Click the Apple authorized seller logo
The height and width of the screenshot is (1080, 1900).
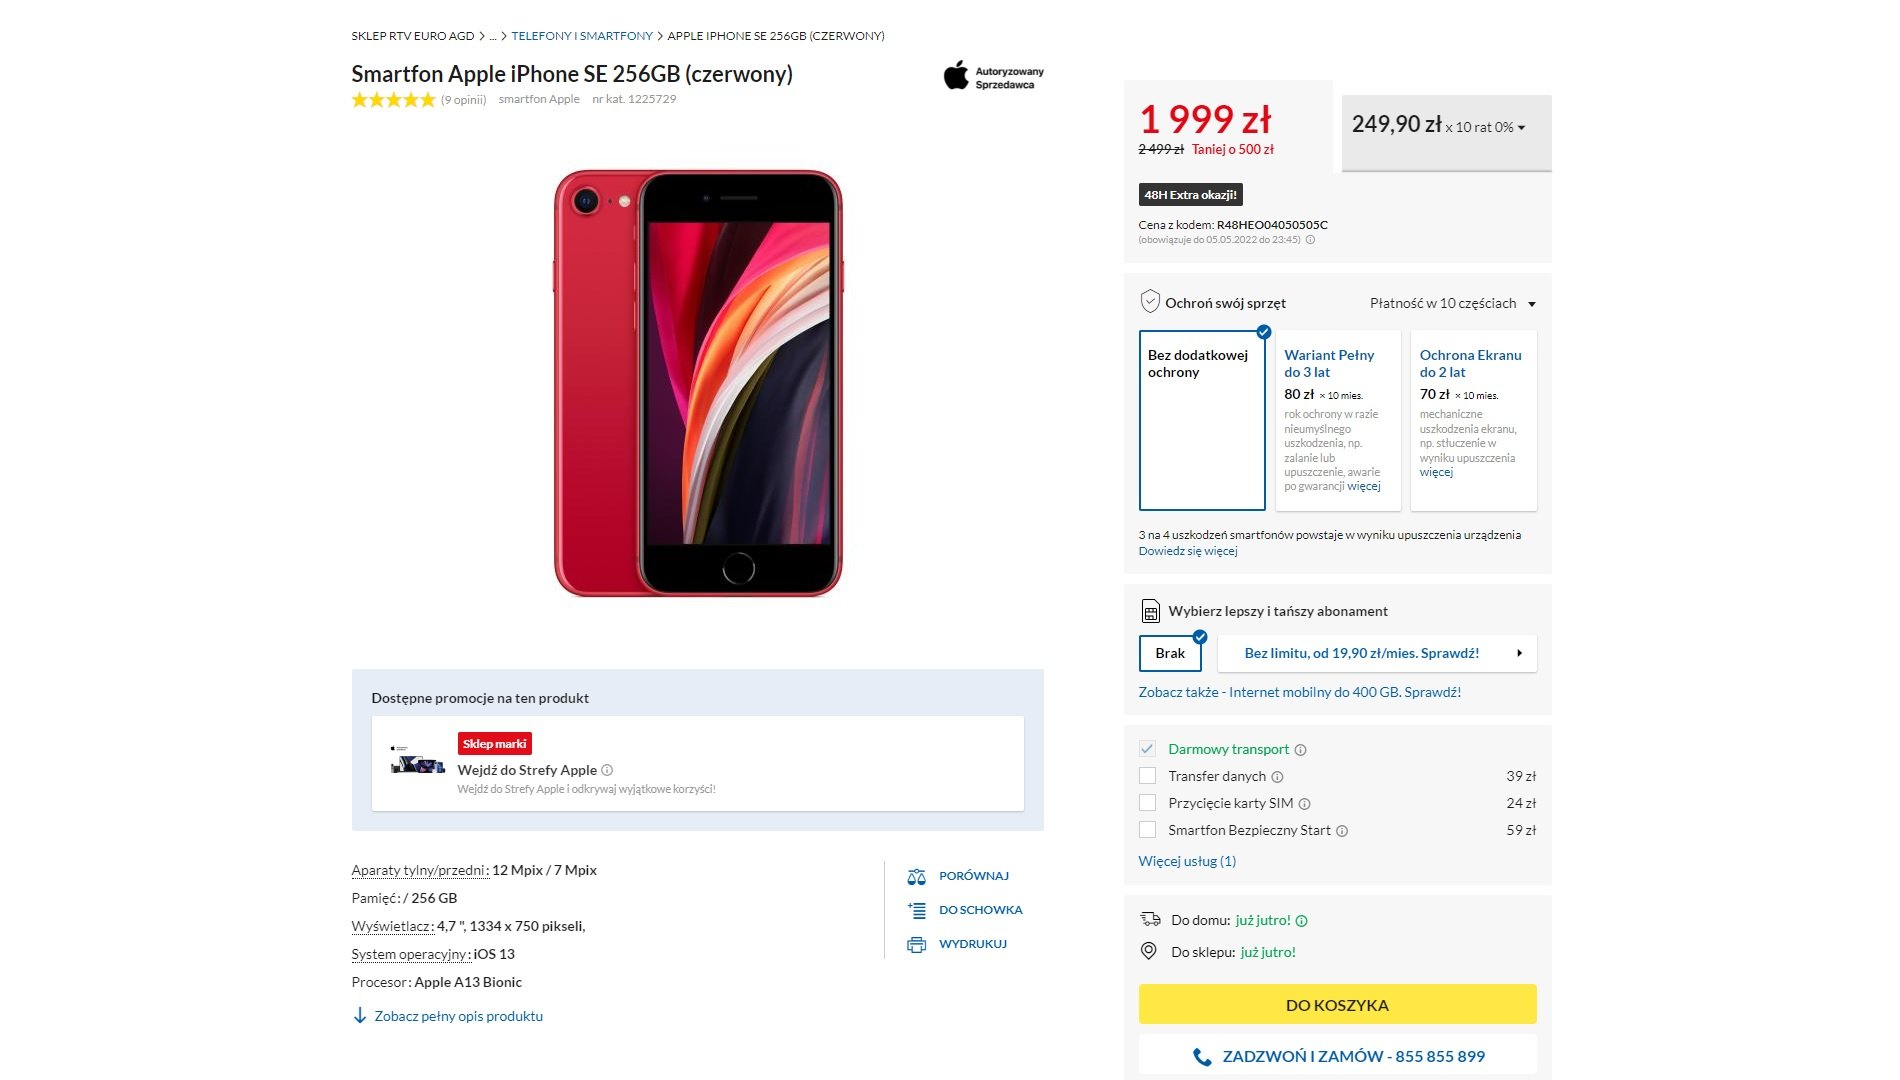coord(993,77)
